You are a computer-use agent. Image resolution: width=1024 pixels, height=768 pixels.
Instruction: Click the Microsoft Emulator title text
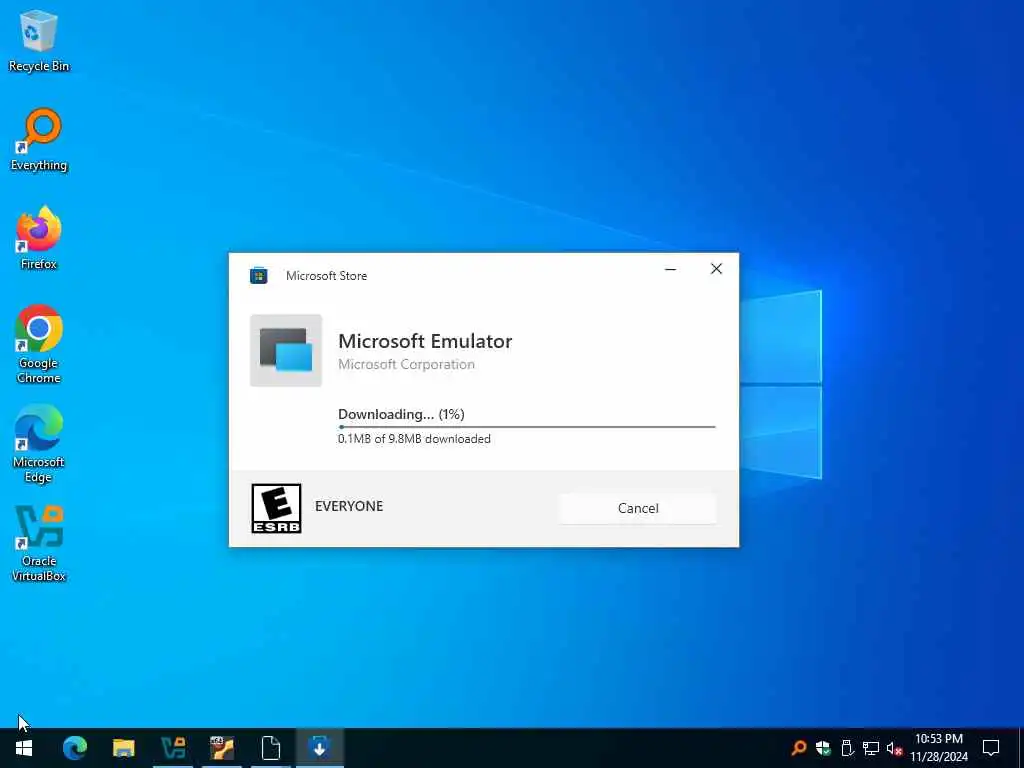pos(425,341)
